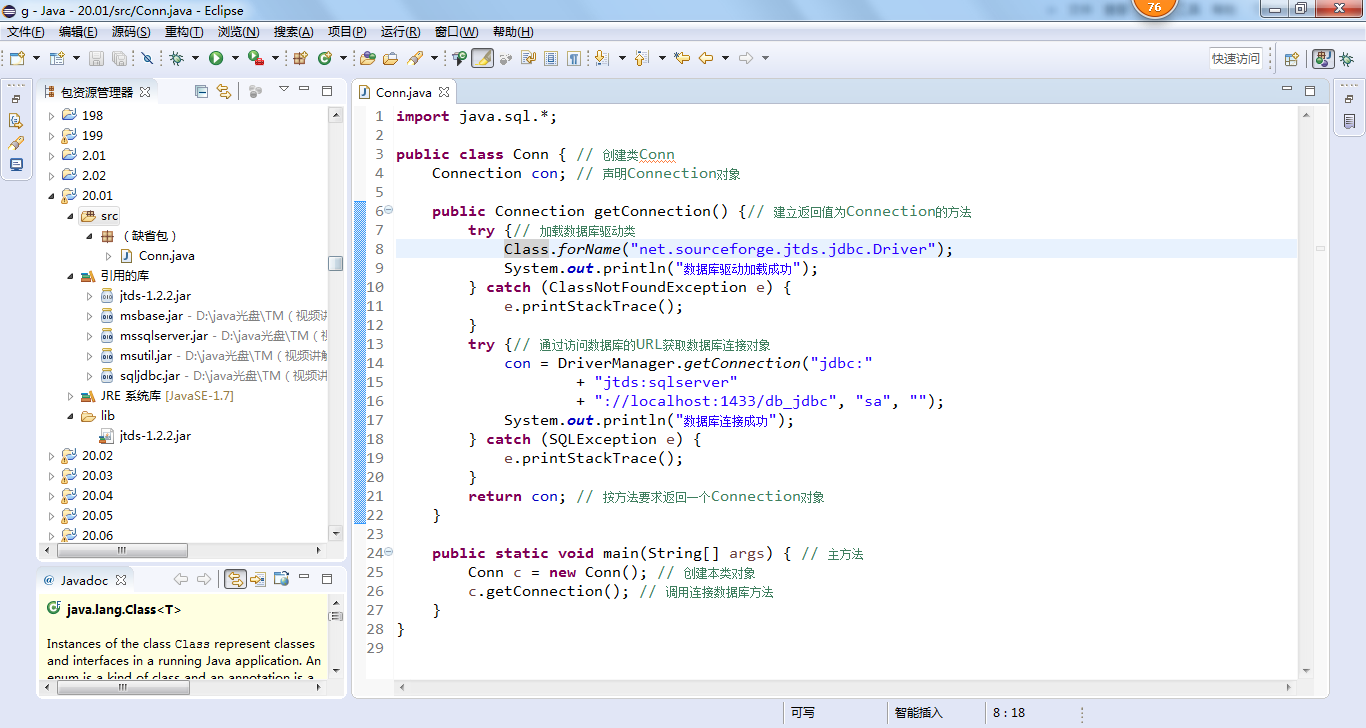The image size is (1366, 728).
Task: Open the New file dropdown arrow
Action: [x=36, y=58]
